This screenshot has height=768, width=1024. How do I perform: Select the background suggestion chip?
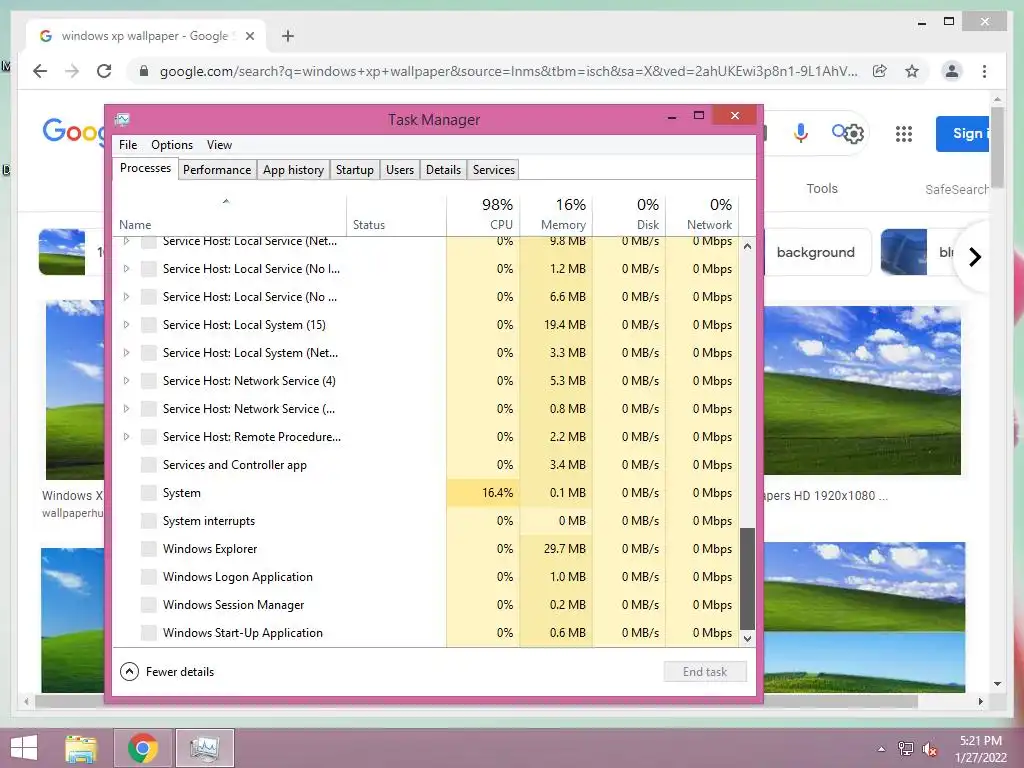(x=816, y=252)
